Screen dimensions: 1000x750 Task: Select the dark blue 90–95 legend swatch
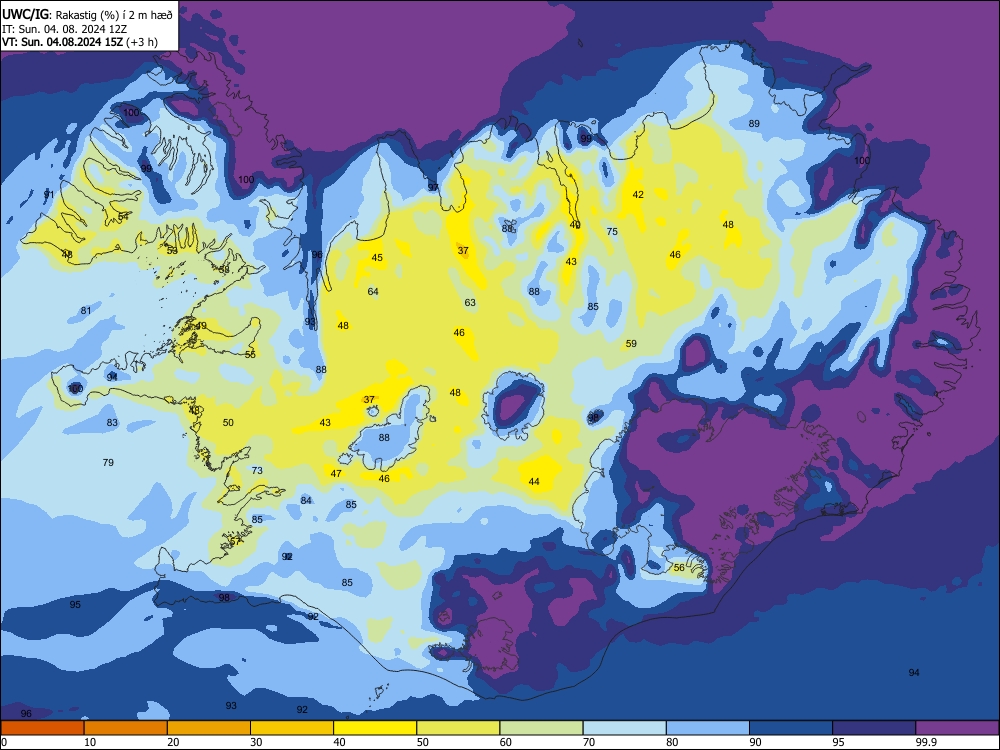(791, 728)
